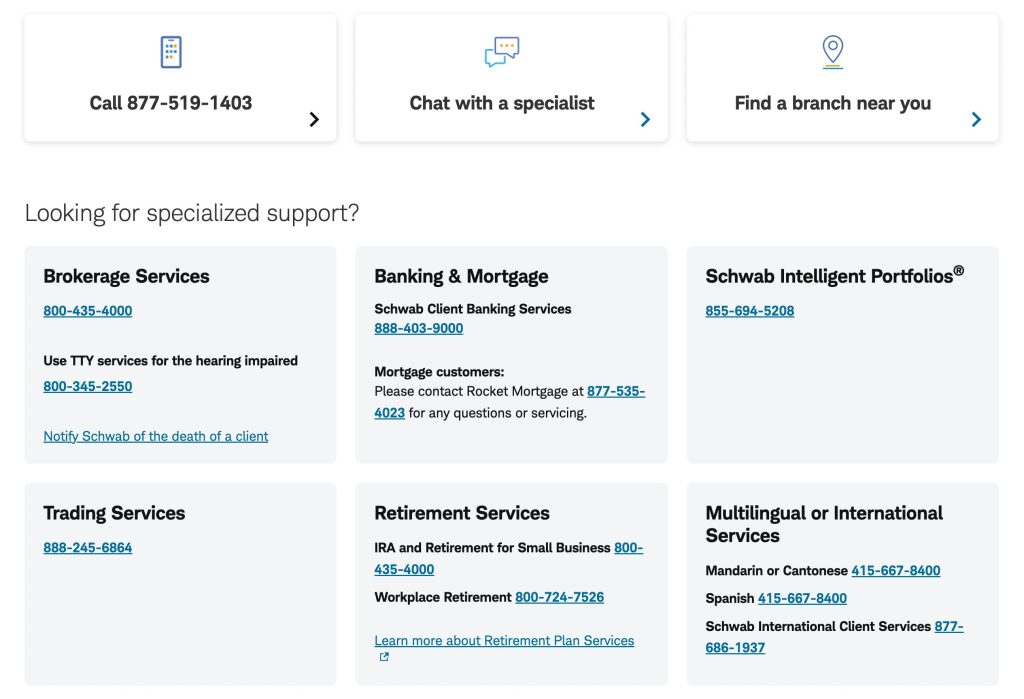Call the TTY number 800-345-2550
1024x699 pixels.
(x=88, y=387)
